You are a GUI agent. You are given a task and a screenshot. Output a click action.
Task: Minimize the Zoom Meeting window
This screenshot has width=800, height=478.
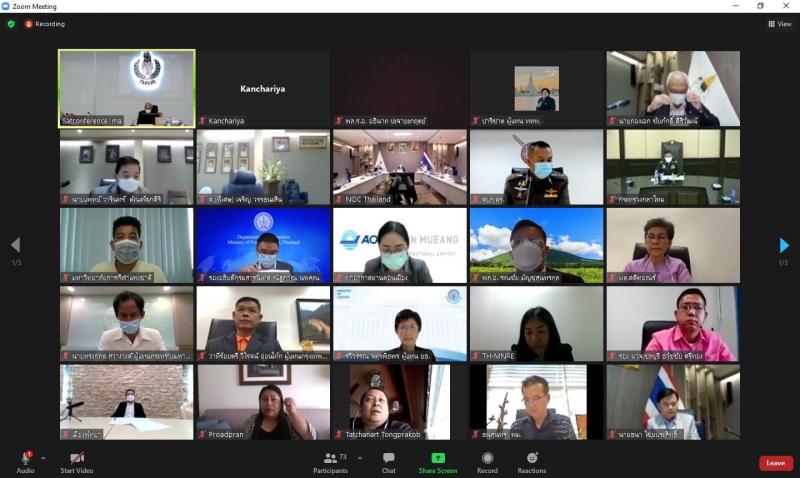736,6
